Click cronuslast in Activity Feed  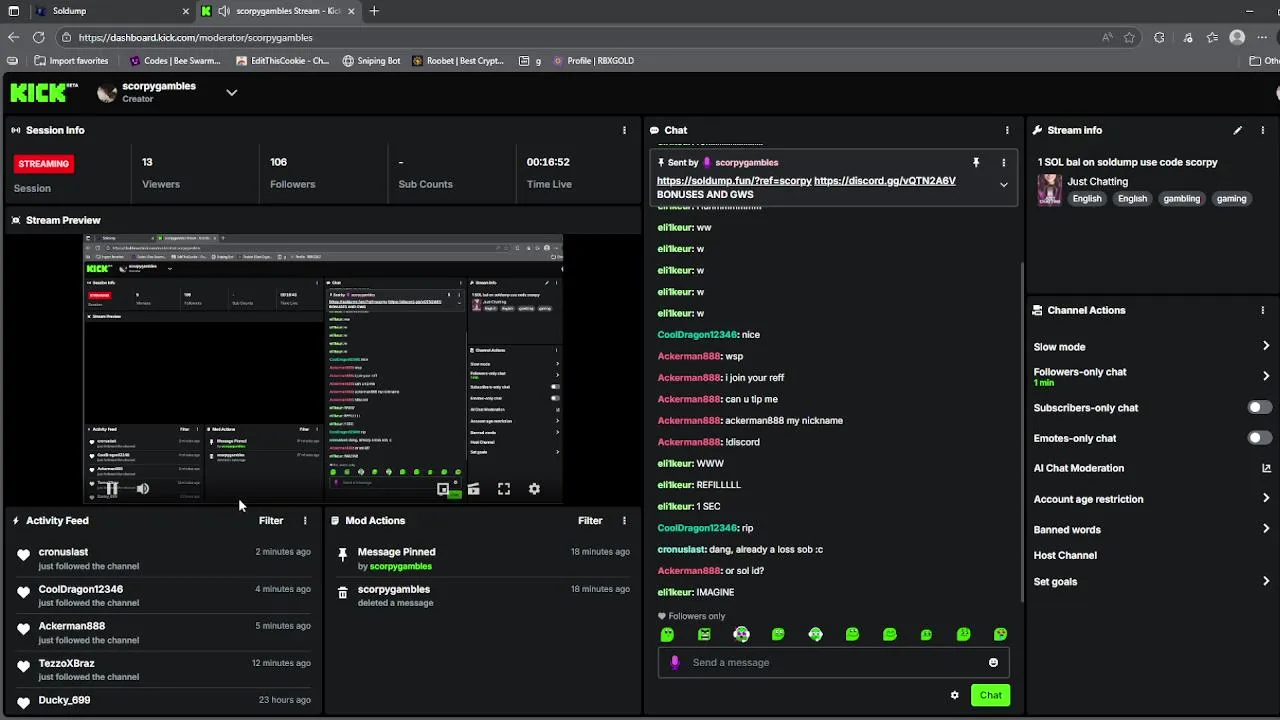[x=63, y=552]
